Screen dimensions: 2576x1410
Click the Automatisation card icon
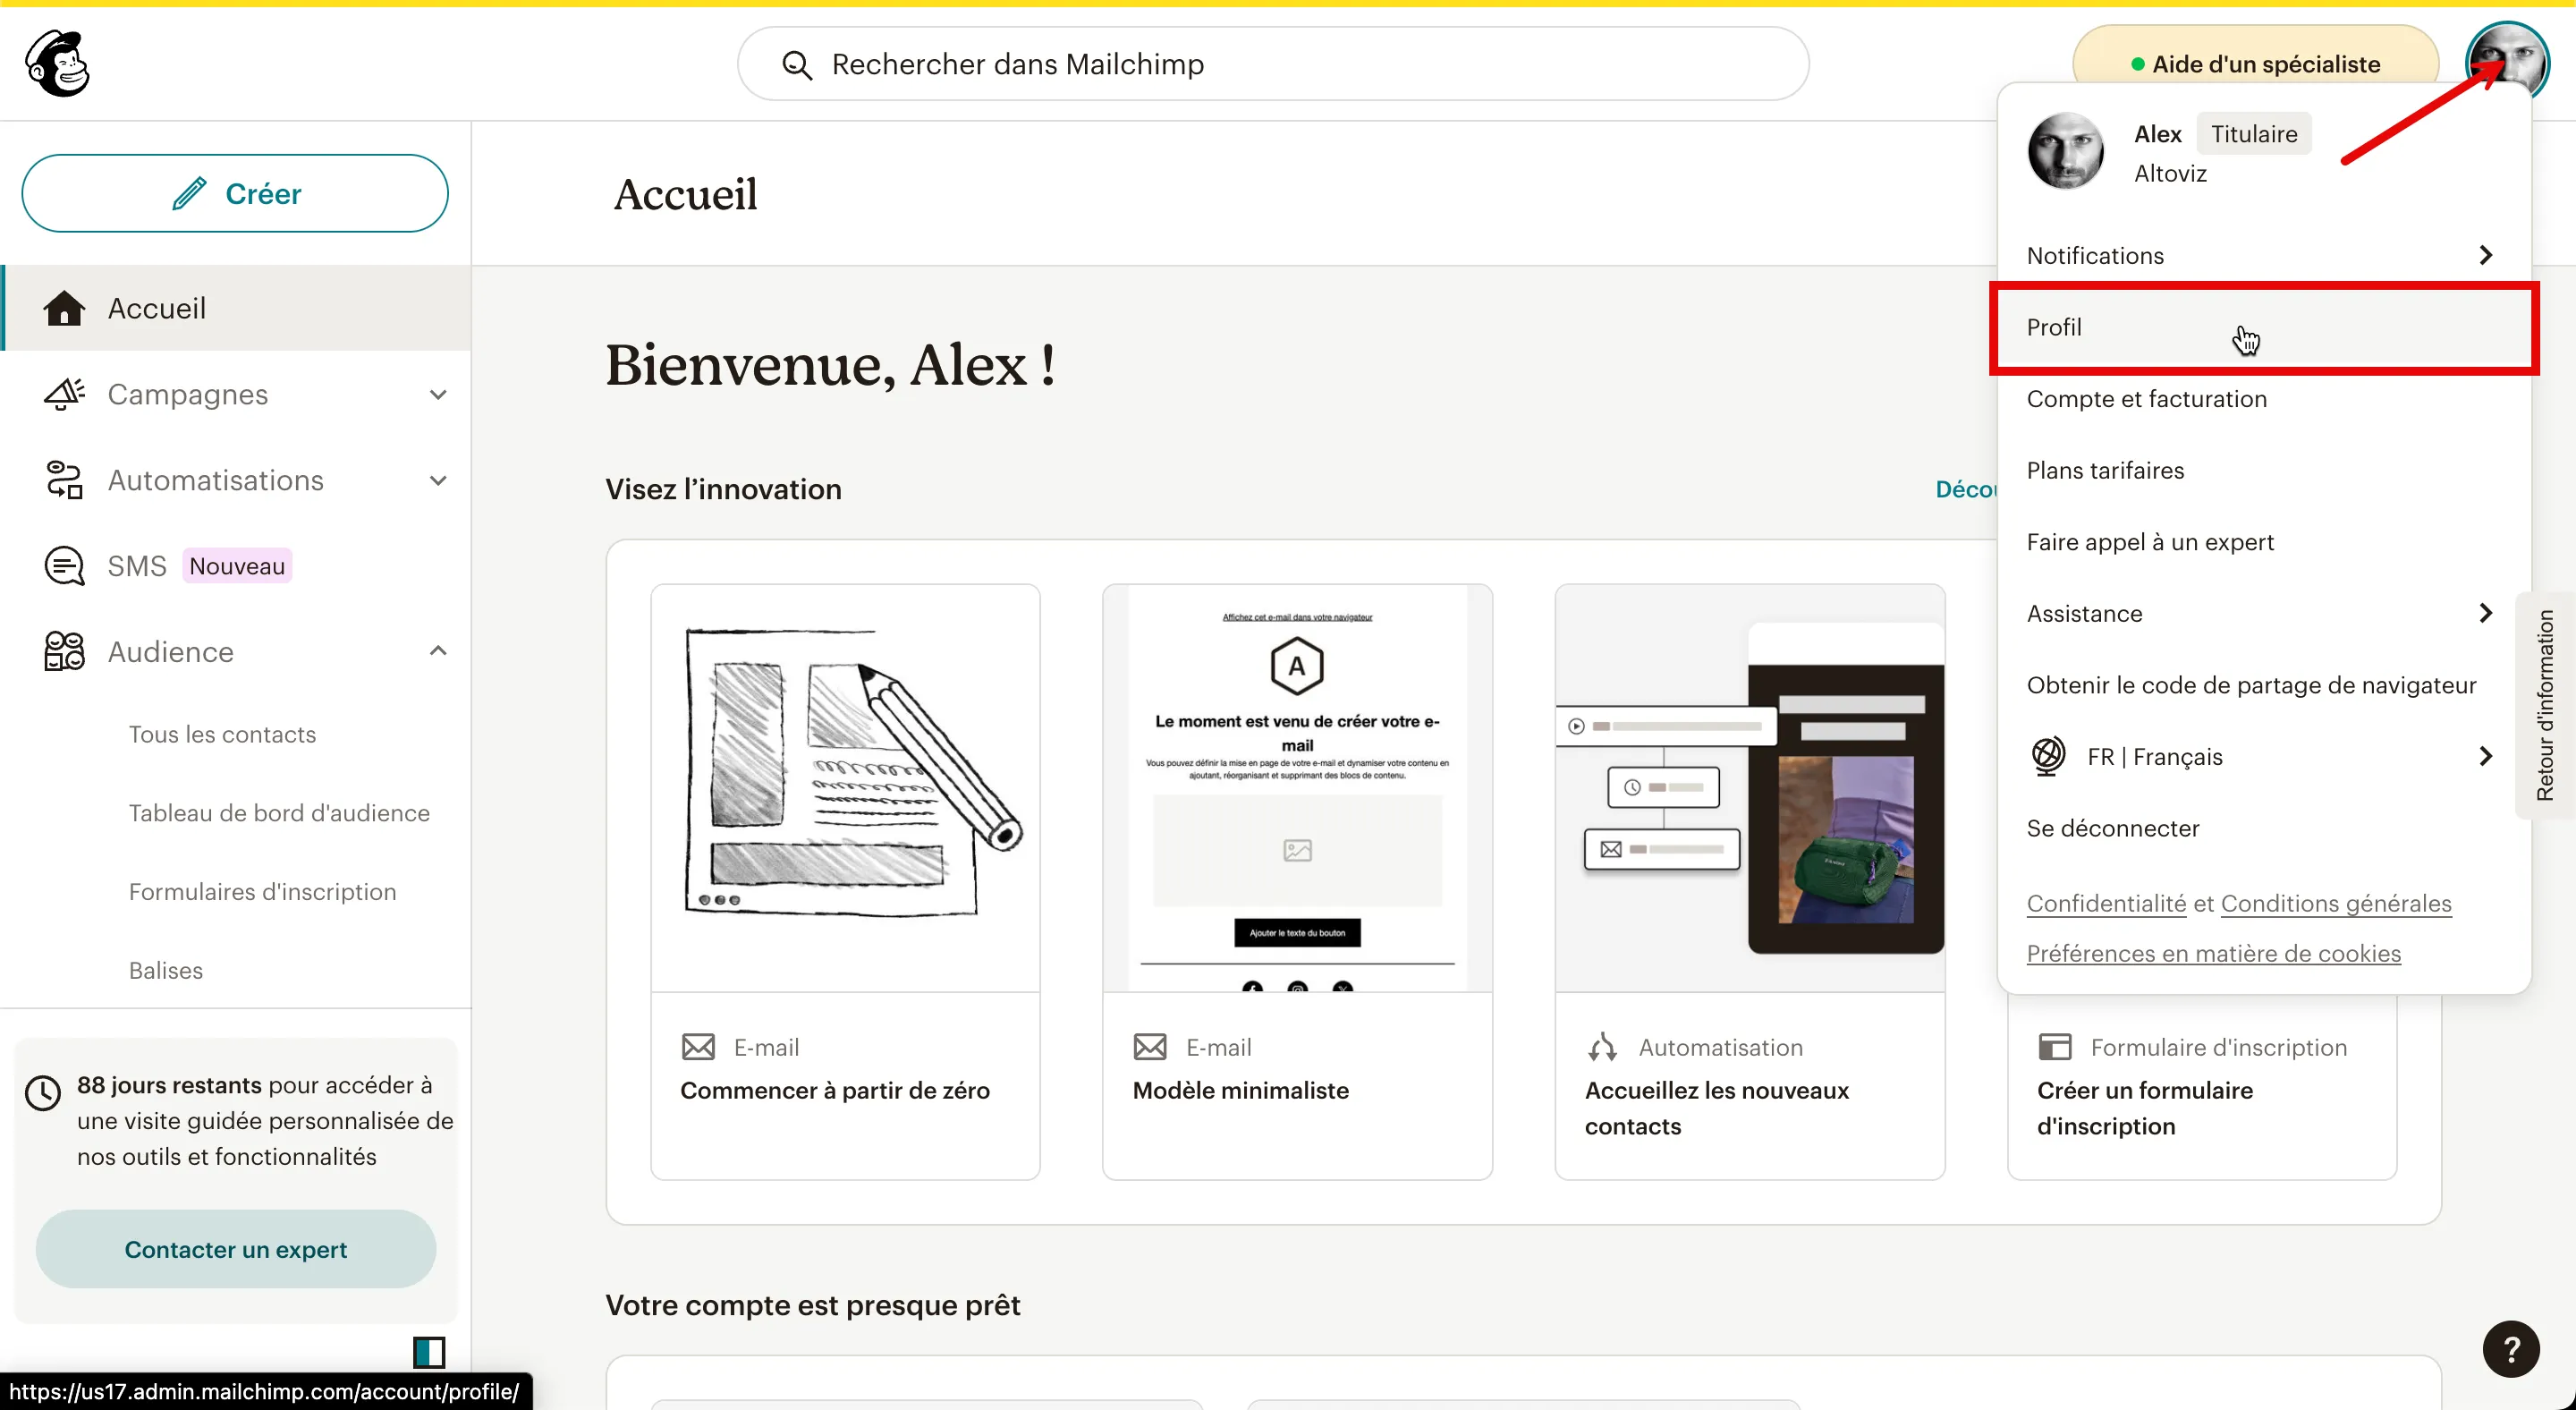[1602, 1047]
